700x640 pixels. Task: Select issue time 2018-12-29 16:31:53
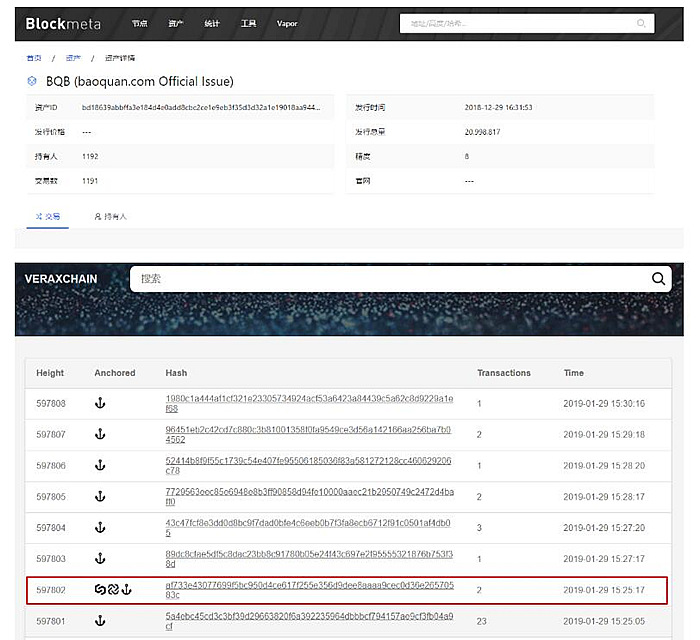pyautogui.click(x=498, y=108)
